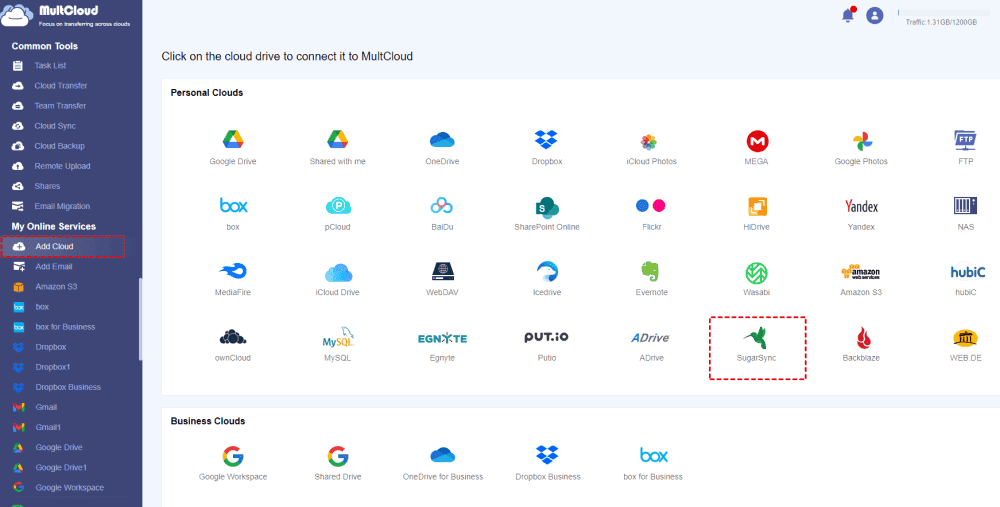Choose MediaFire cloud

[x=233, y=279]
